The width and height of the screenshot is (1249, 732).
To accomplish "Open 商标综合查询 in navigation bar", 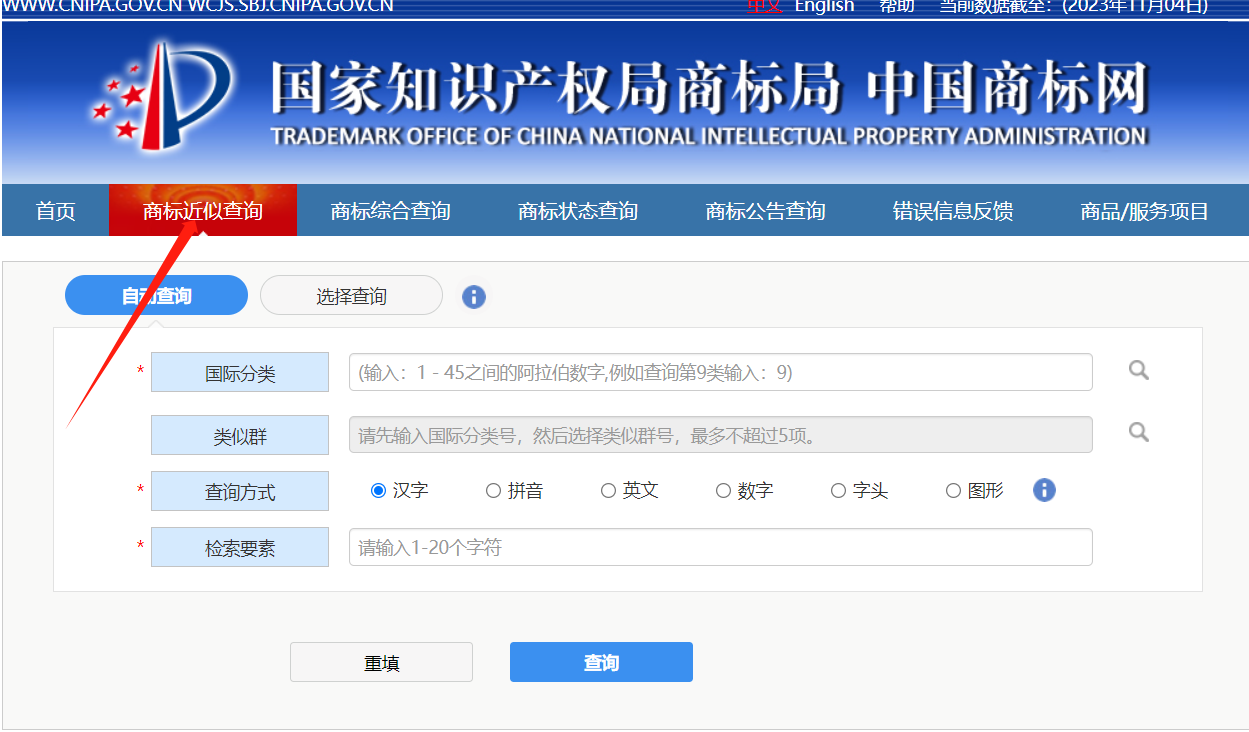I will (390, 211).
